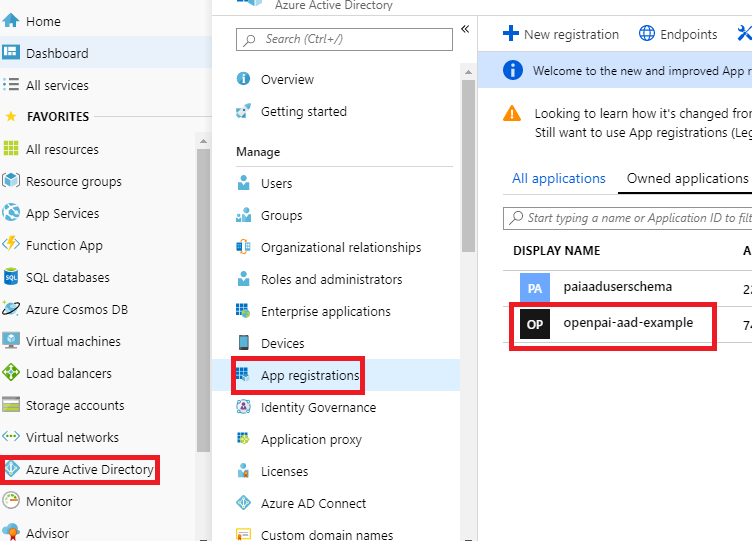The image size is (752, 541).
Task: Click the App Services globe icon
Action: click(x=11, y=212)
